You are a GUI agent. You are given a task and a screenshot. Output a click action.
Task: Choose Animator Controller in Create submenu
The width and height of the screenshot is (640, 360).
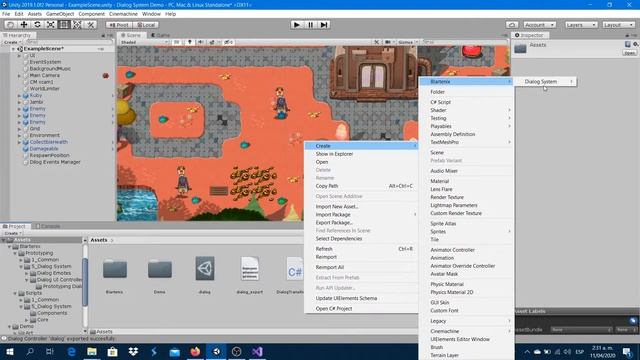click(452, 250)
